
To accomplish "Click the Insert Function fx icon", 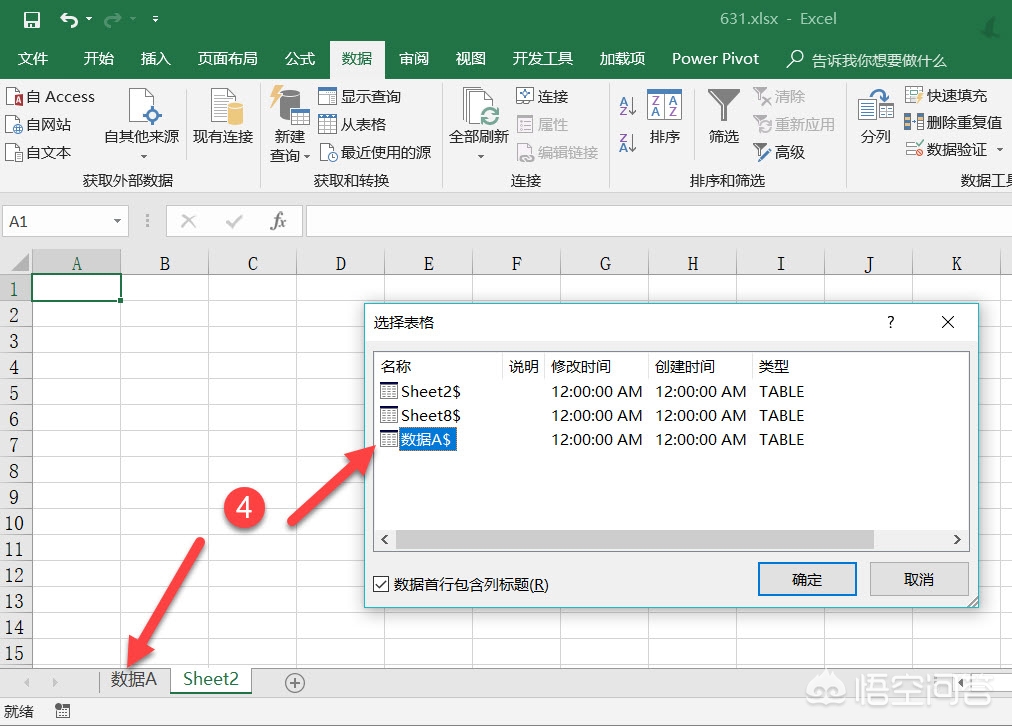I will point(278,221).
